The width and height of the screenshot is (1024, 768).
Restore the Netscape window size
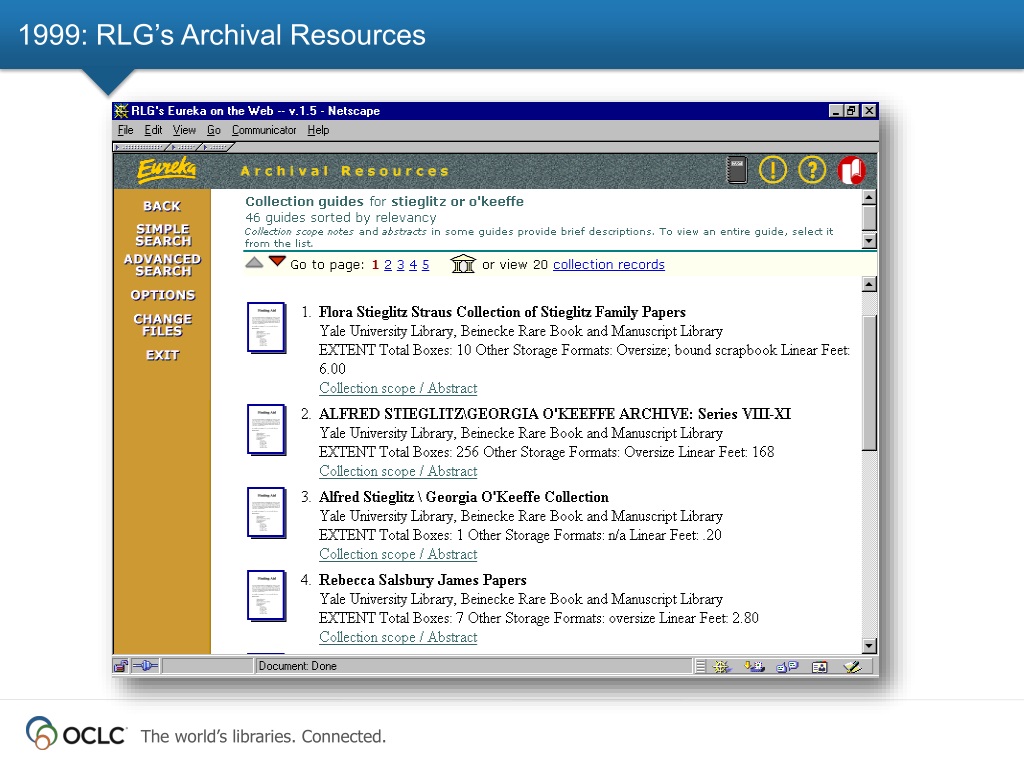pos(851,111)
